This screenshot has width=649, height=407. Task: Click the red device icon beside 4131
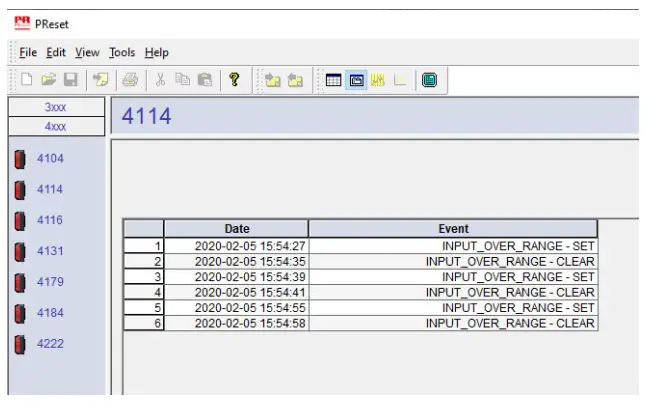(19, 252)
